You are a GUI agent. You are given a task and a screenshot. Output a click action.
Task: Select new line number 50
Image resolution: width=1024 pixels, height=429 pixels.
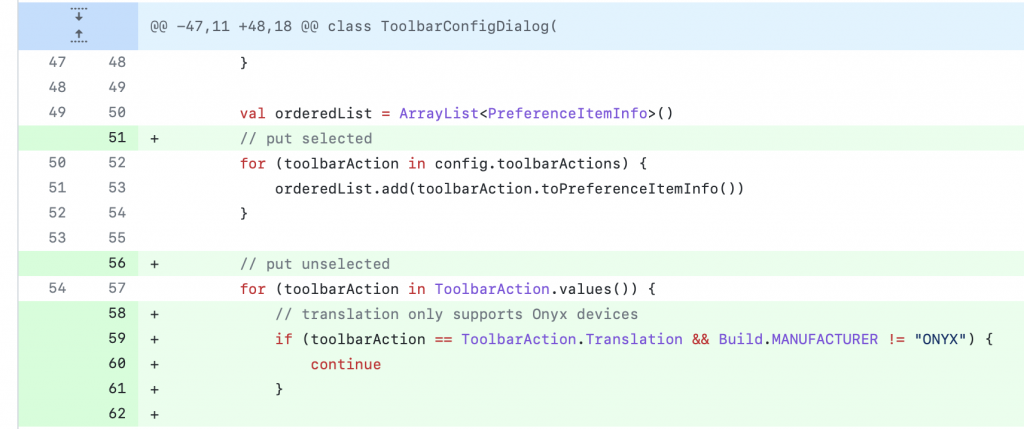point(117,113)
